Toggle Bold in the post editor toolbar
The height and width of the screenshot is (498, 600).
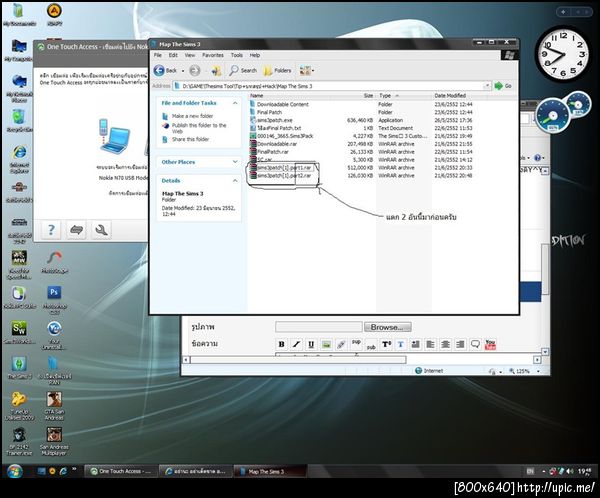282,345
